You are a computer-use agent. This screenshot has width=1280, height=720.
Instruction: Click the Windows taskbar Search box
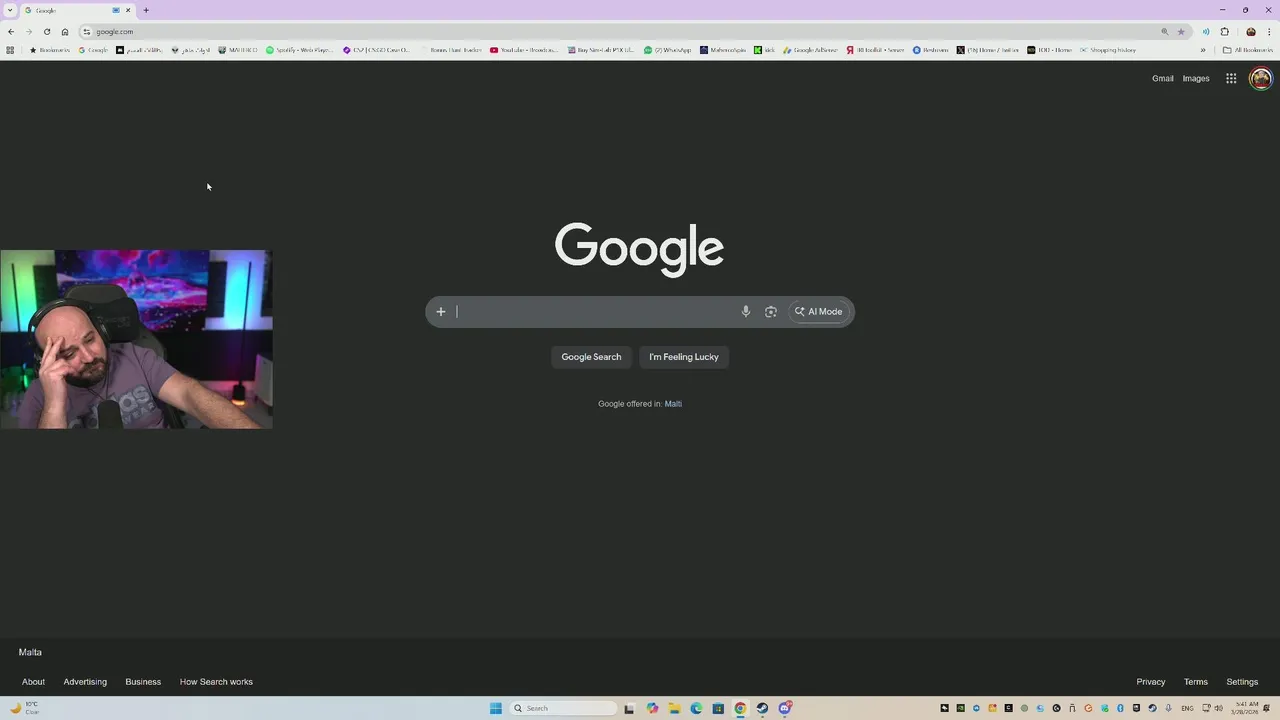click(564, 708)
